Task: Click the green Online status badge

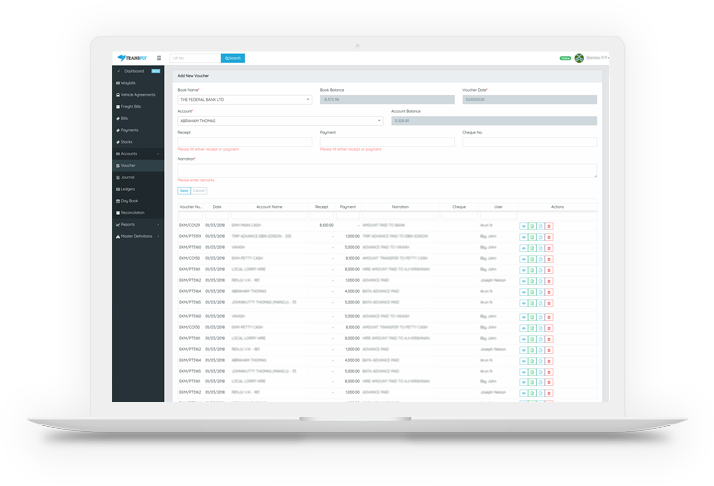Action: point(565,58)
